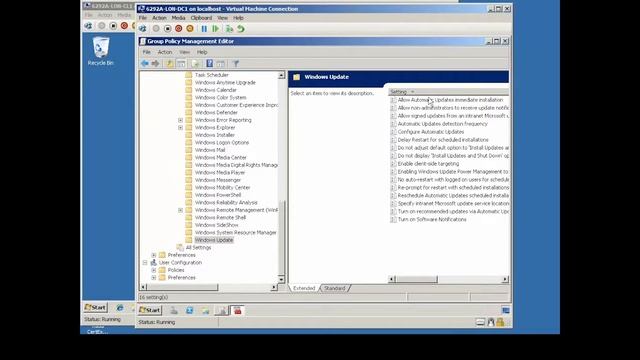Image resolution: width=640 pixels, height=360 pixels.
Task: Click the inner VM Start button
Action: click(150, 310)
